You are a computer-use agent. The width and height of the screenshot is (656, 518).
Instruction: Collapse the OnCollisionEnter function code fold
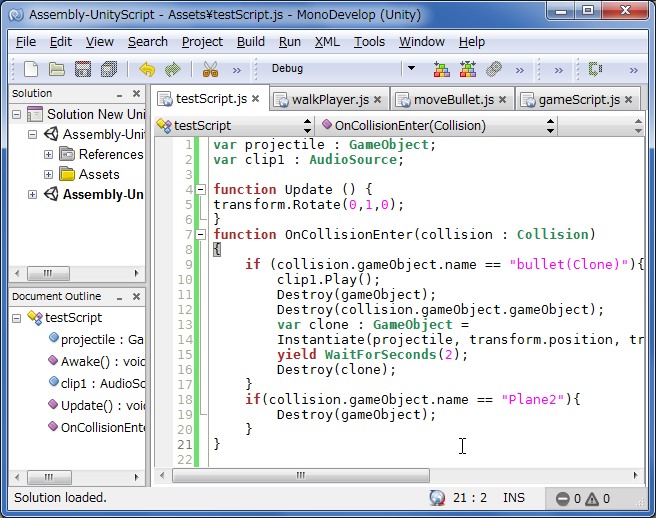pos(201,235)
